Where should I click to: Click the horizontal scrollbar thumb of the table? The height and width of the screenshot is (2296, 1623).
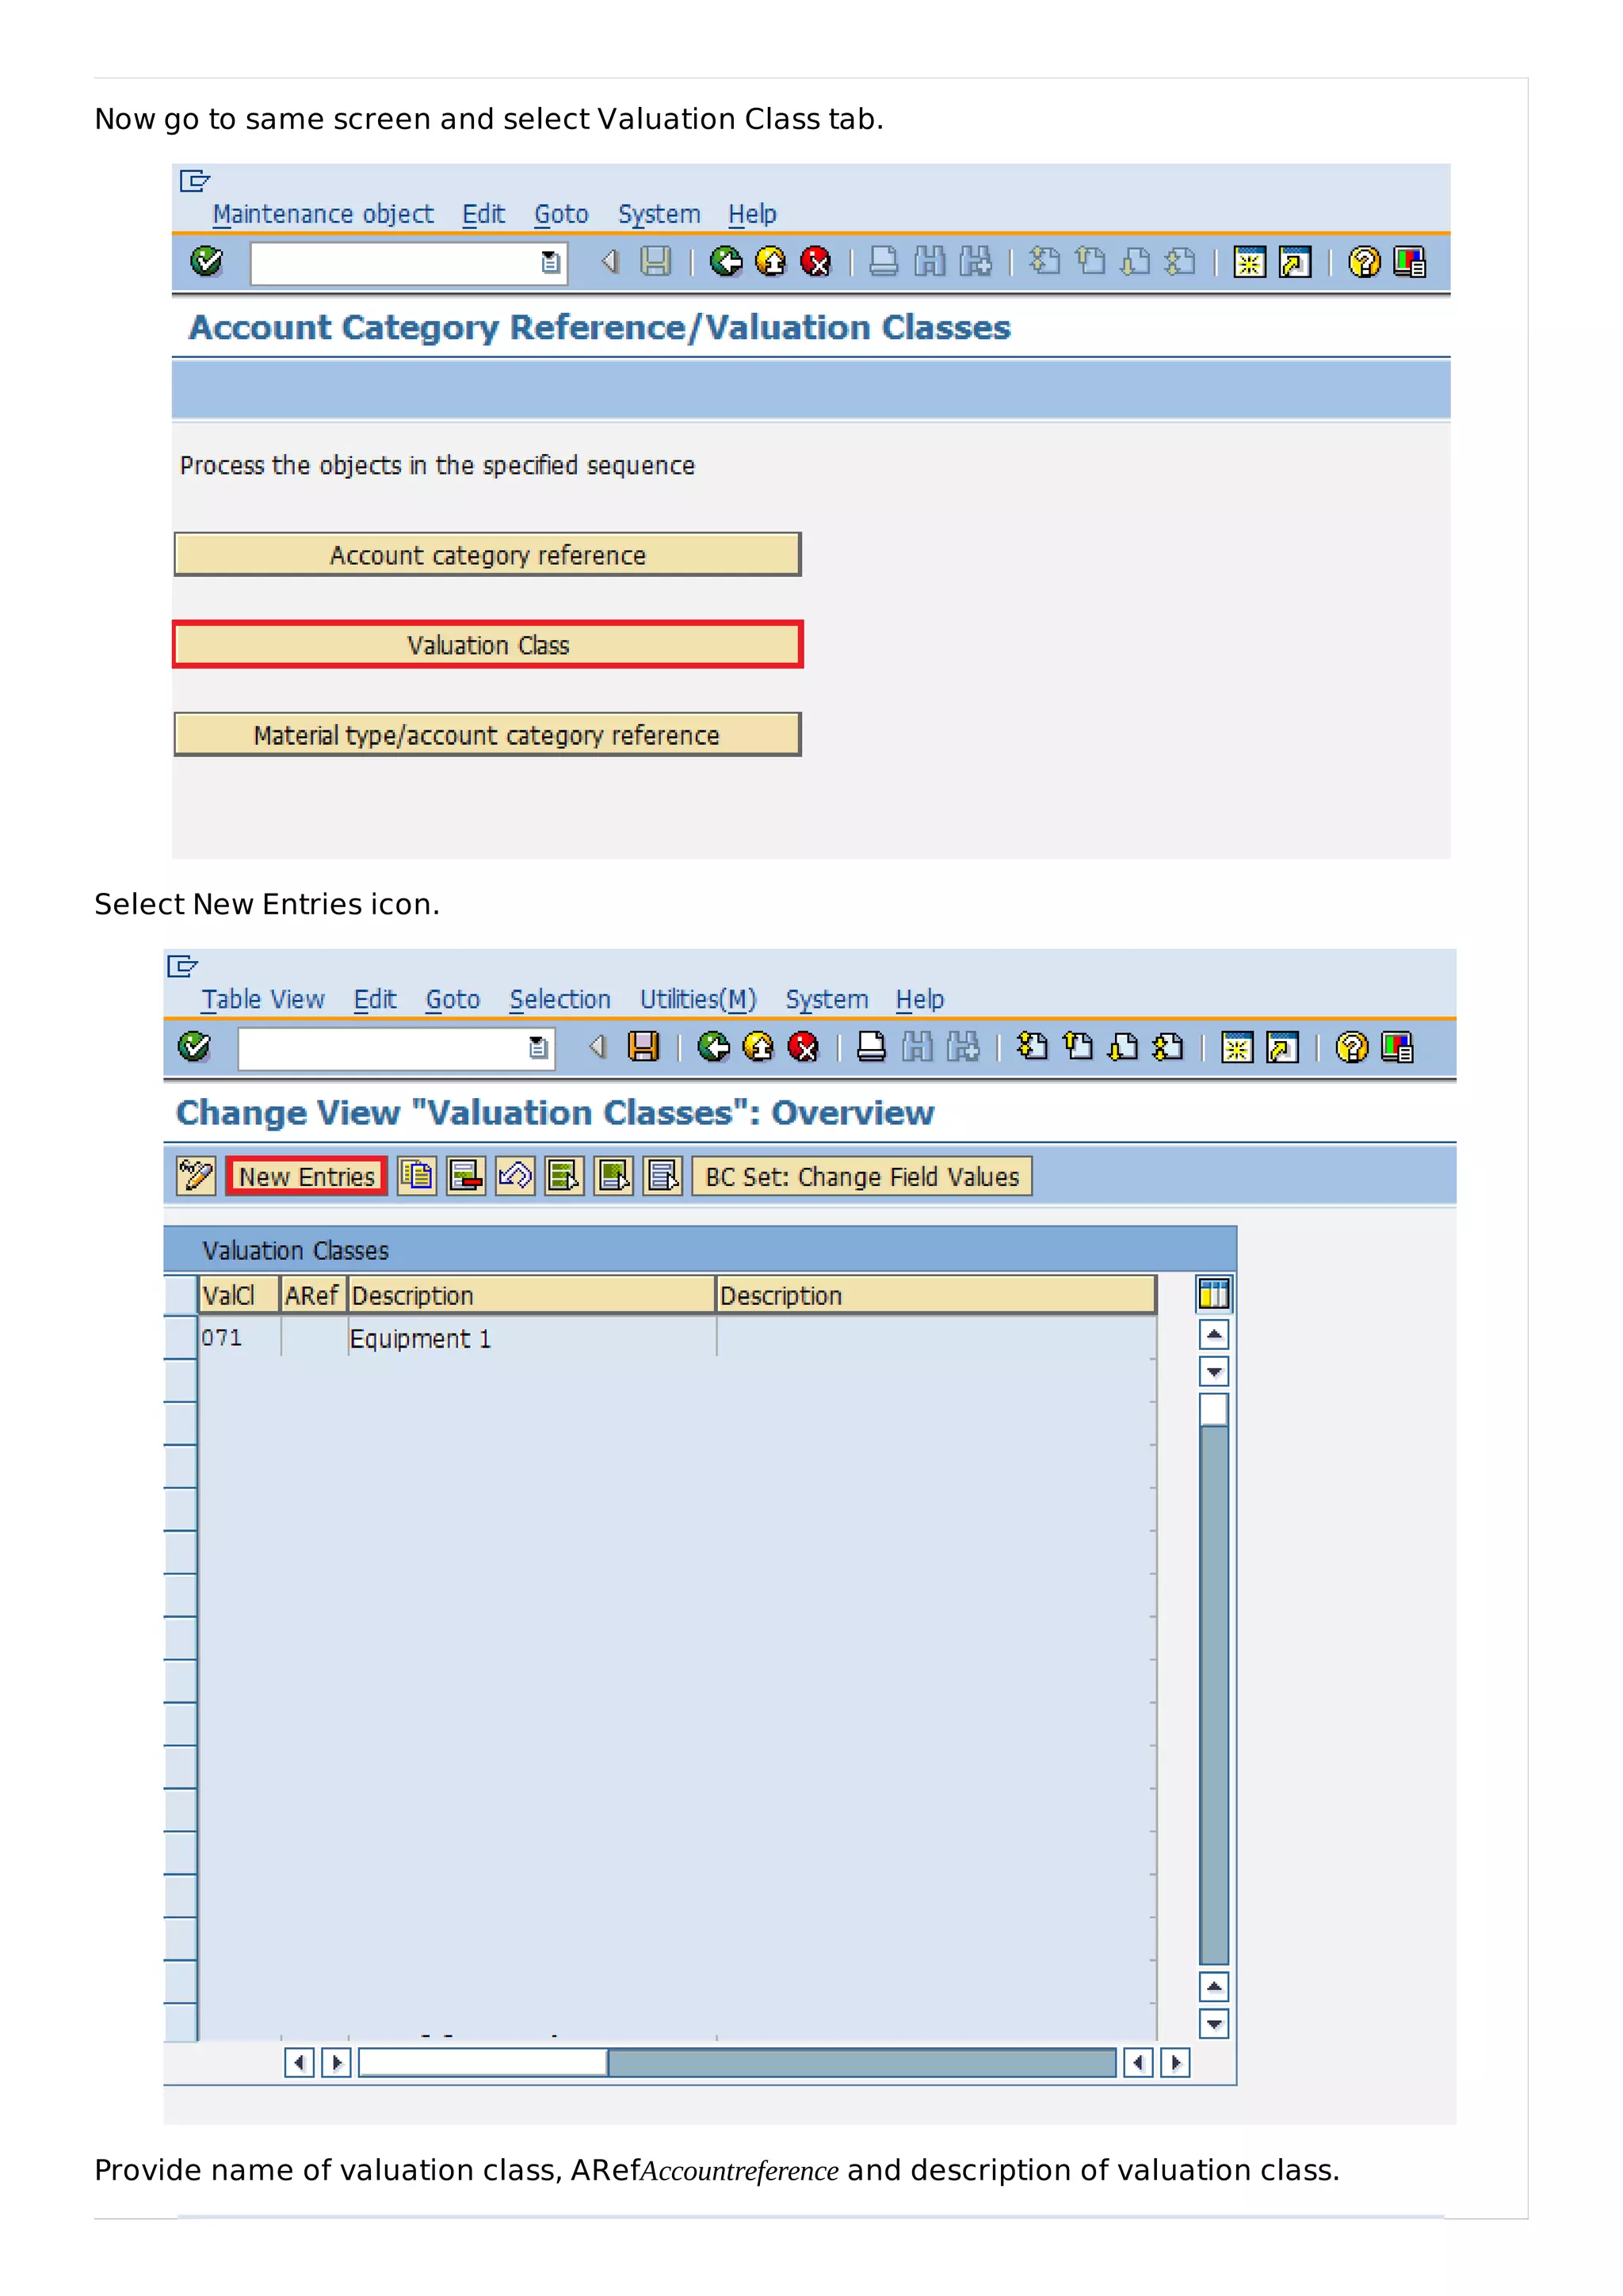[x=483, y=2062]
